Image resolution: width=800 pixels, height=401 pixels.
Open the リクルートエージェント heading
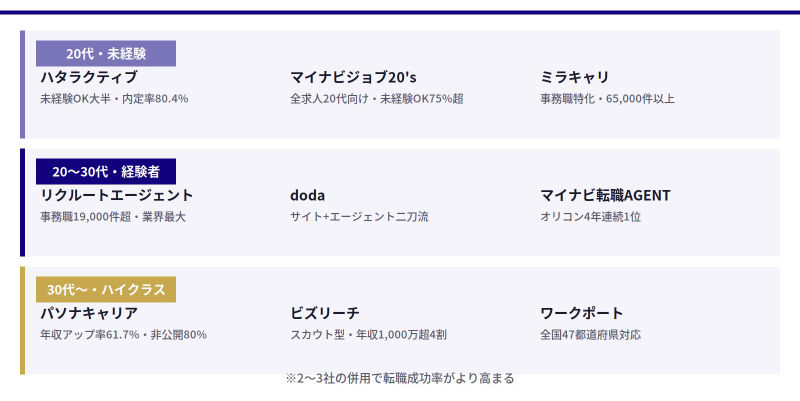click(x=117, y=195)
